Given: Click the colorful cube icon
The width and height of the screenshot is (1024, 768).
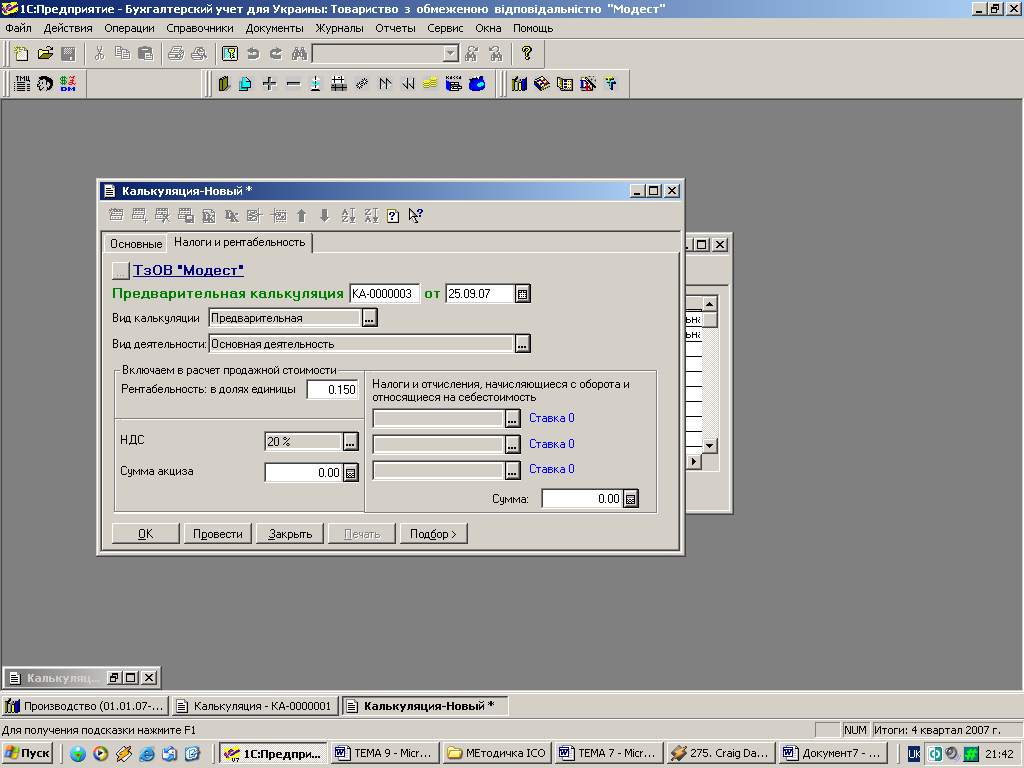Looking at the screenshot, I should [x=542, y=84].
